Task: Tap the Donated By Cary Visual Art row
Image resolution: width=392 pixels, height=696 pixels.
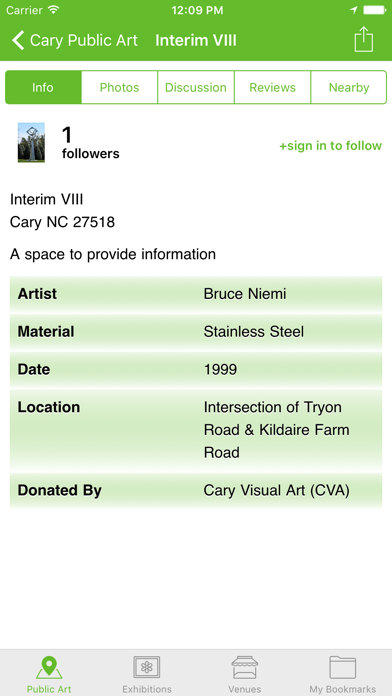Action: point(196,490)
